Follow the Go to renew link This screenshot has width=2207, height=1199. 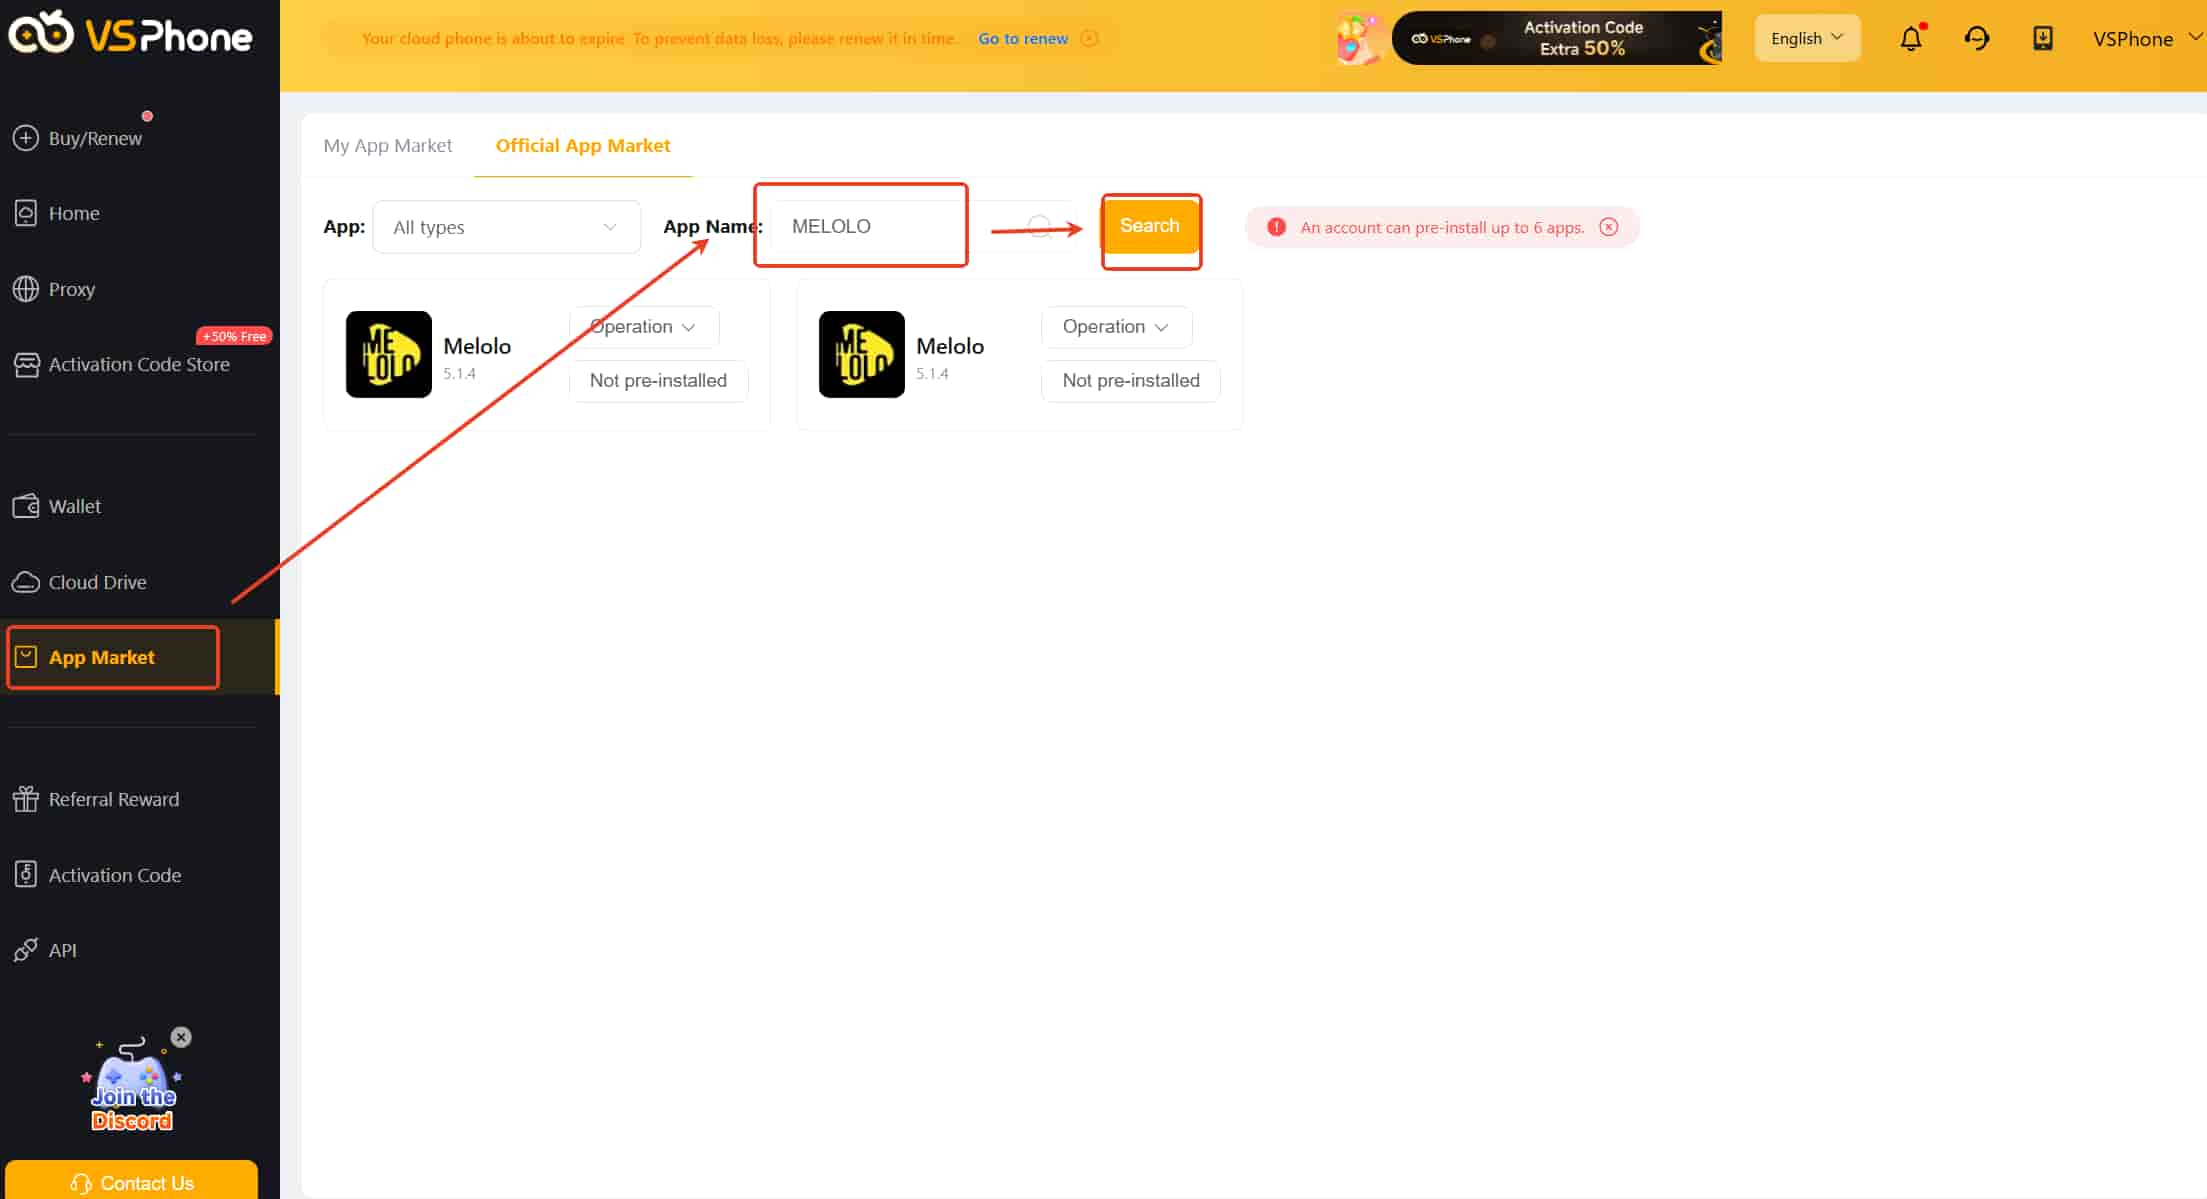point(1022,38)
